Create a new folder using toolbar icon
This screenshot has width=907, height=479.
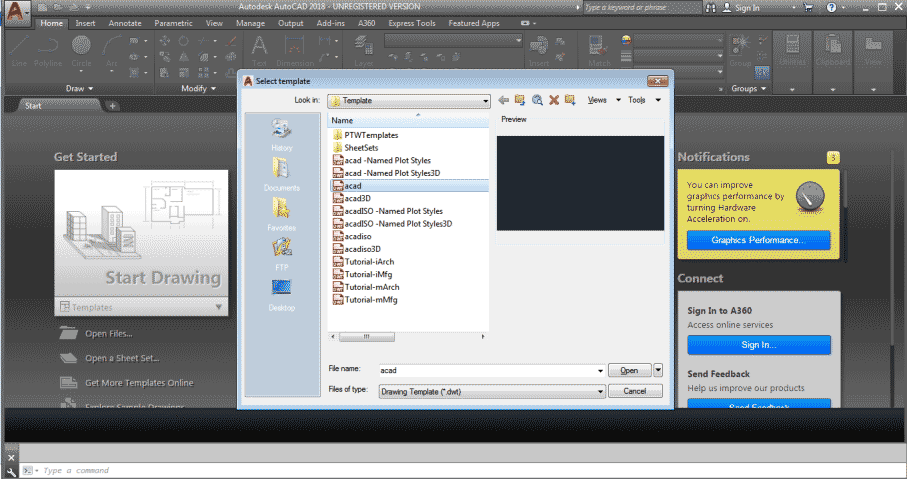pos(569,100)
